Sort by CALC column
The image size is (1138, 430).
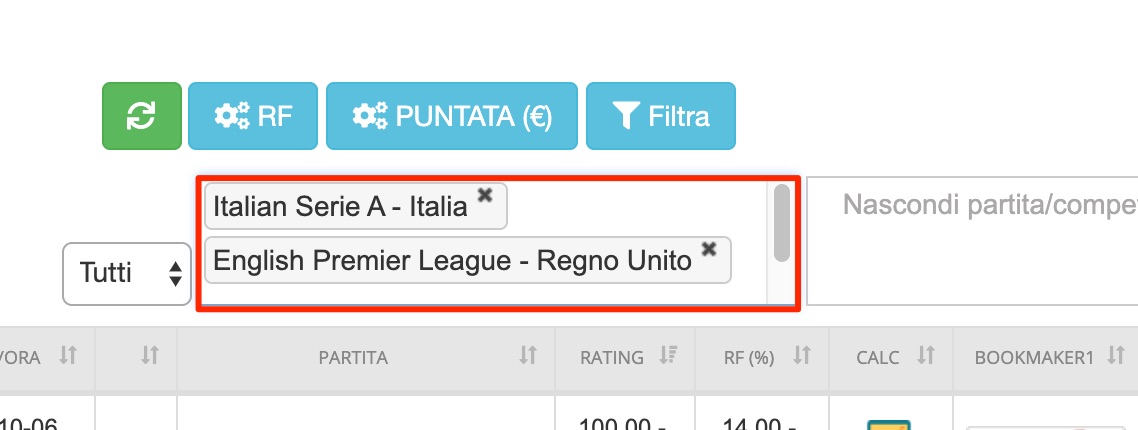click(891, 357)
